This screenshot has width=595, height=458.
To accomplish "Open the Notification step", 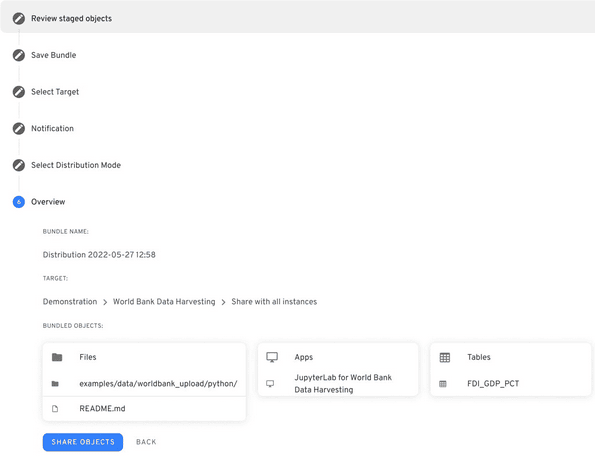I will point(52,129).
